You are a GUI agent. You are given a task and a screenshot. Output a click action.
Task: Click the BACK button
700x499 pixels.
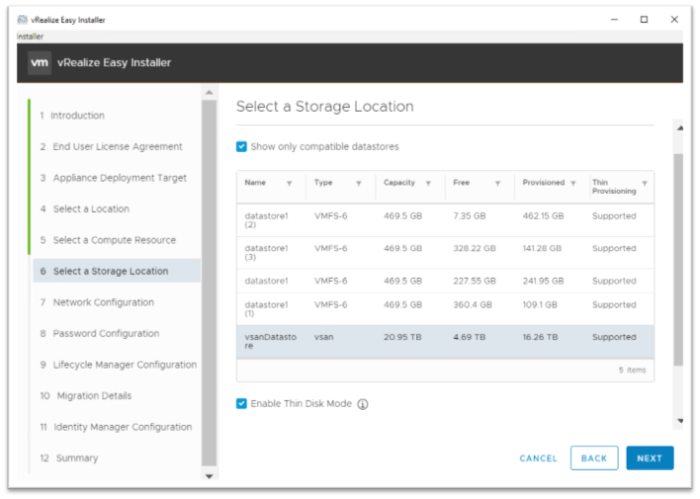click(594, 458)
